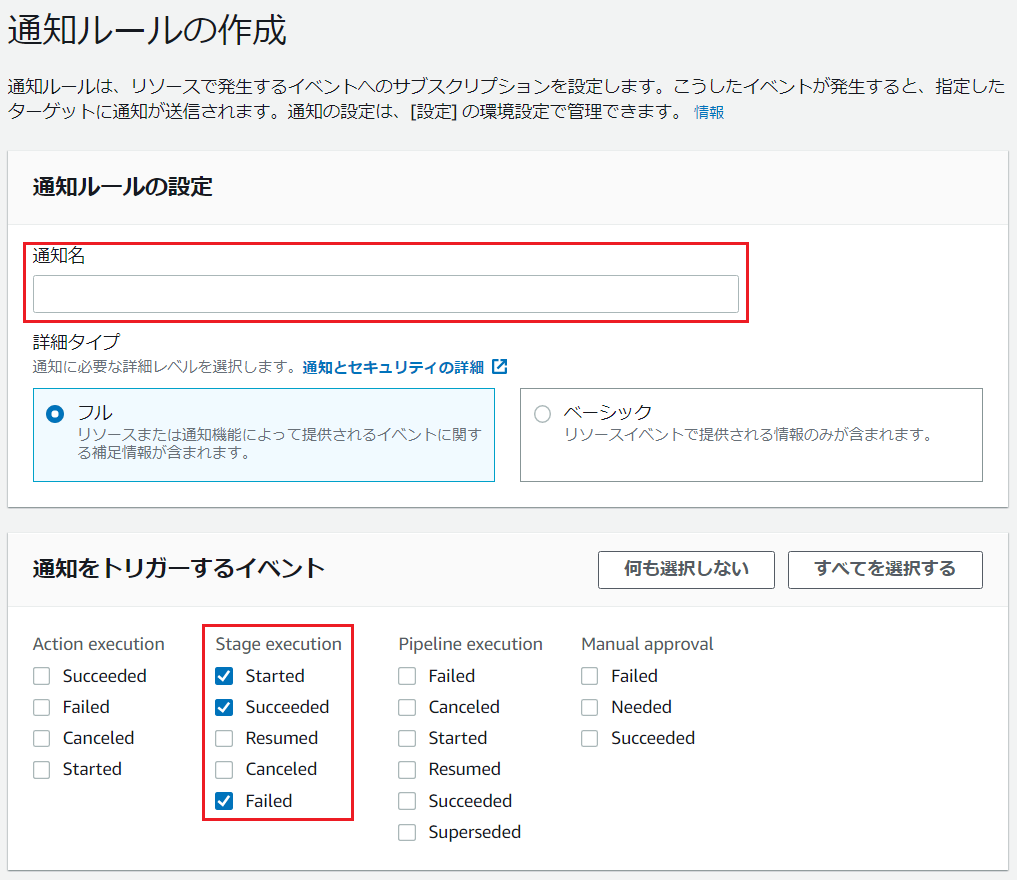Screen dimensions: 1017x880
Task: Enable Pipeline execution Superseded checkbox
Action: point(407,832)
